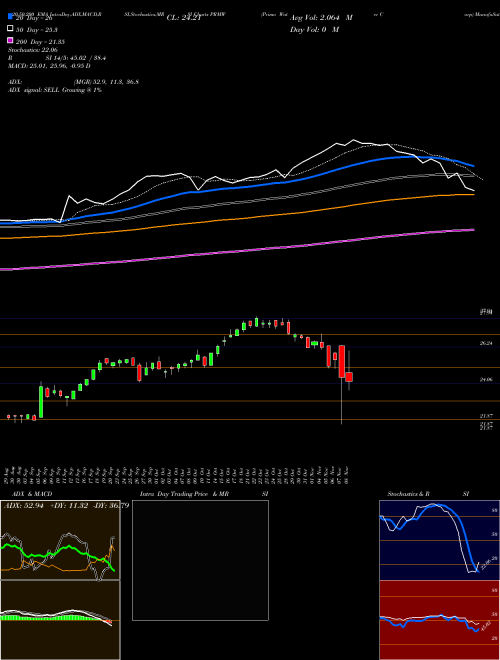Click the 24.06 price axis label
This screenshot has width=500, height=660.
coord(486,380)
